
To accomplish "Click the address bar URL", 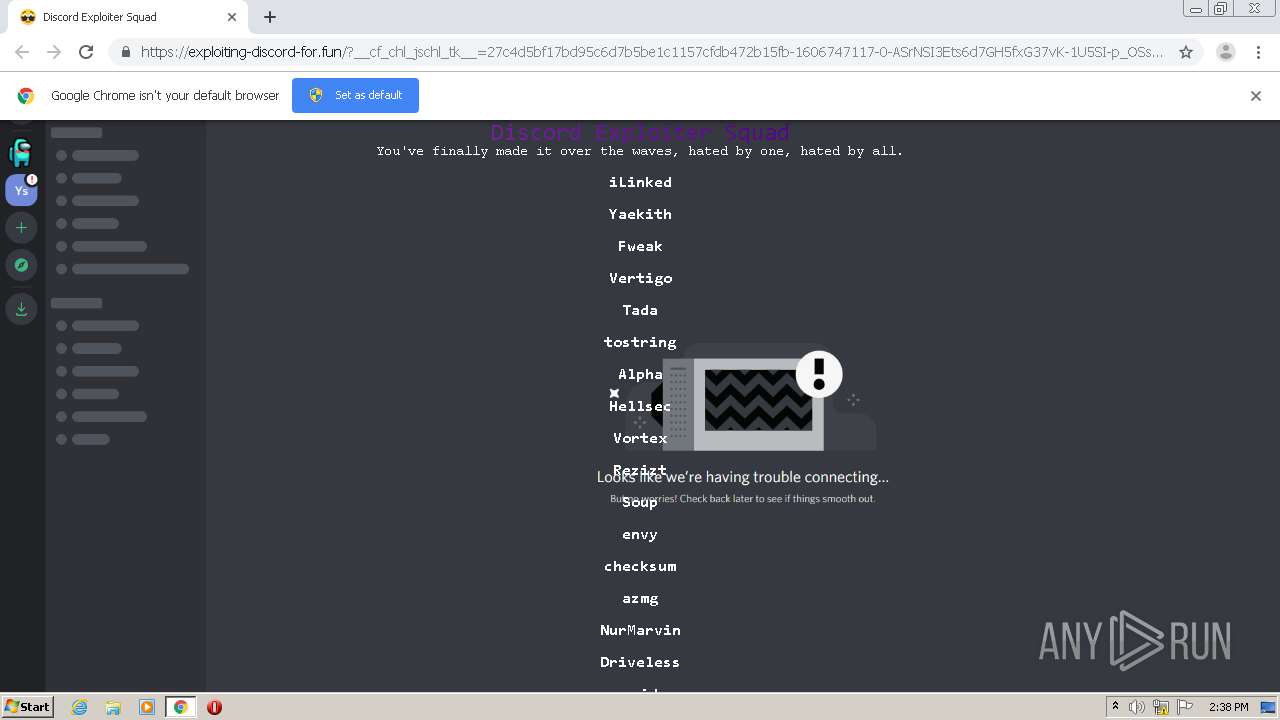I will tap(652, 52).
